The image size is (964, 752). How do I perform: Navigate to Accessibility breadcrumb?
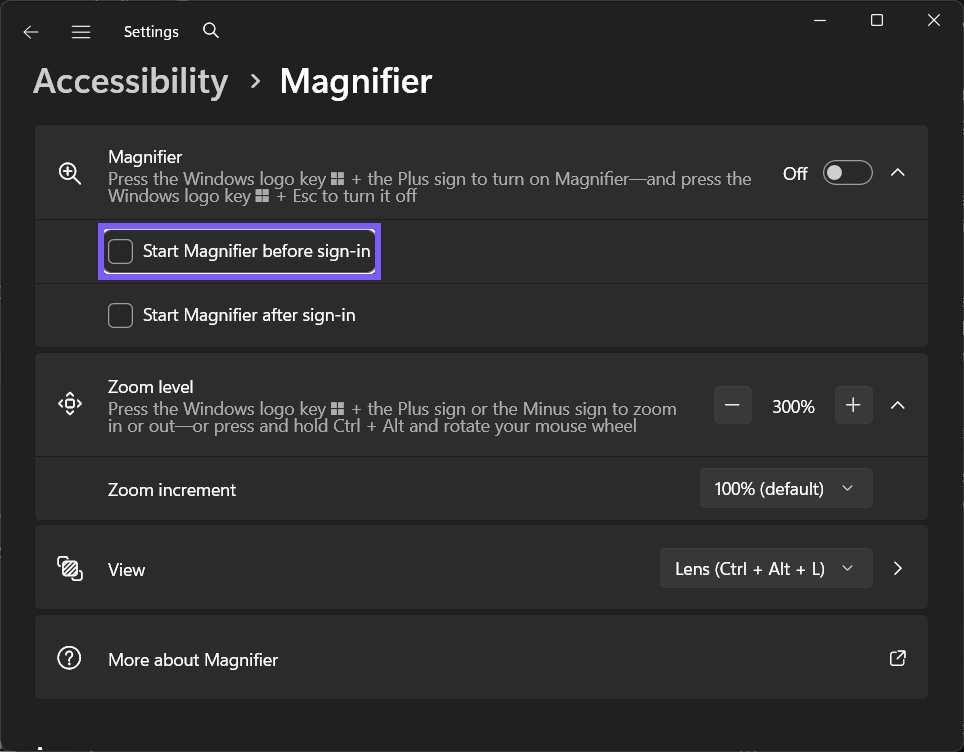(130, 82)
